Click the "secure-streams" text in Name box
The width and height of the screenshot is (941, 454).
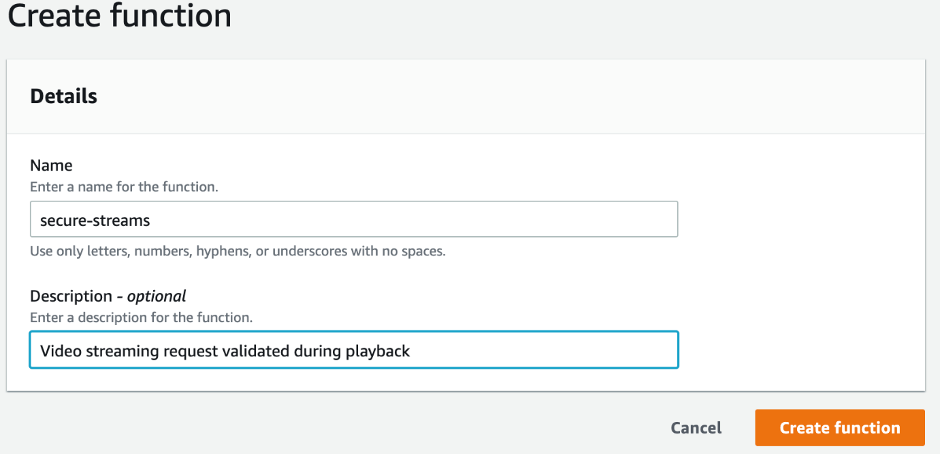pos(90,219)
